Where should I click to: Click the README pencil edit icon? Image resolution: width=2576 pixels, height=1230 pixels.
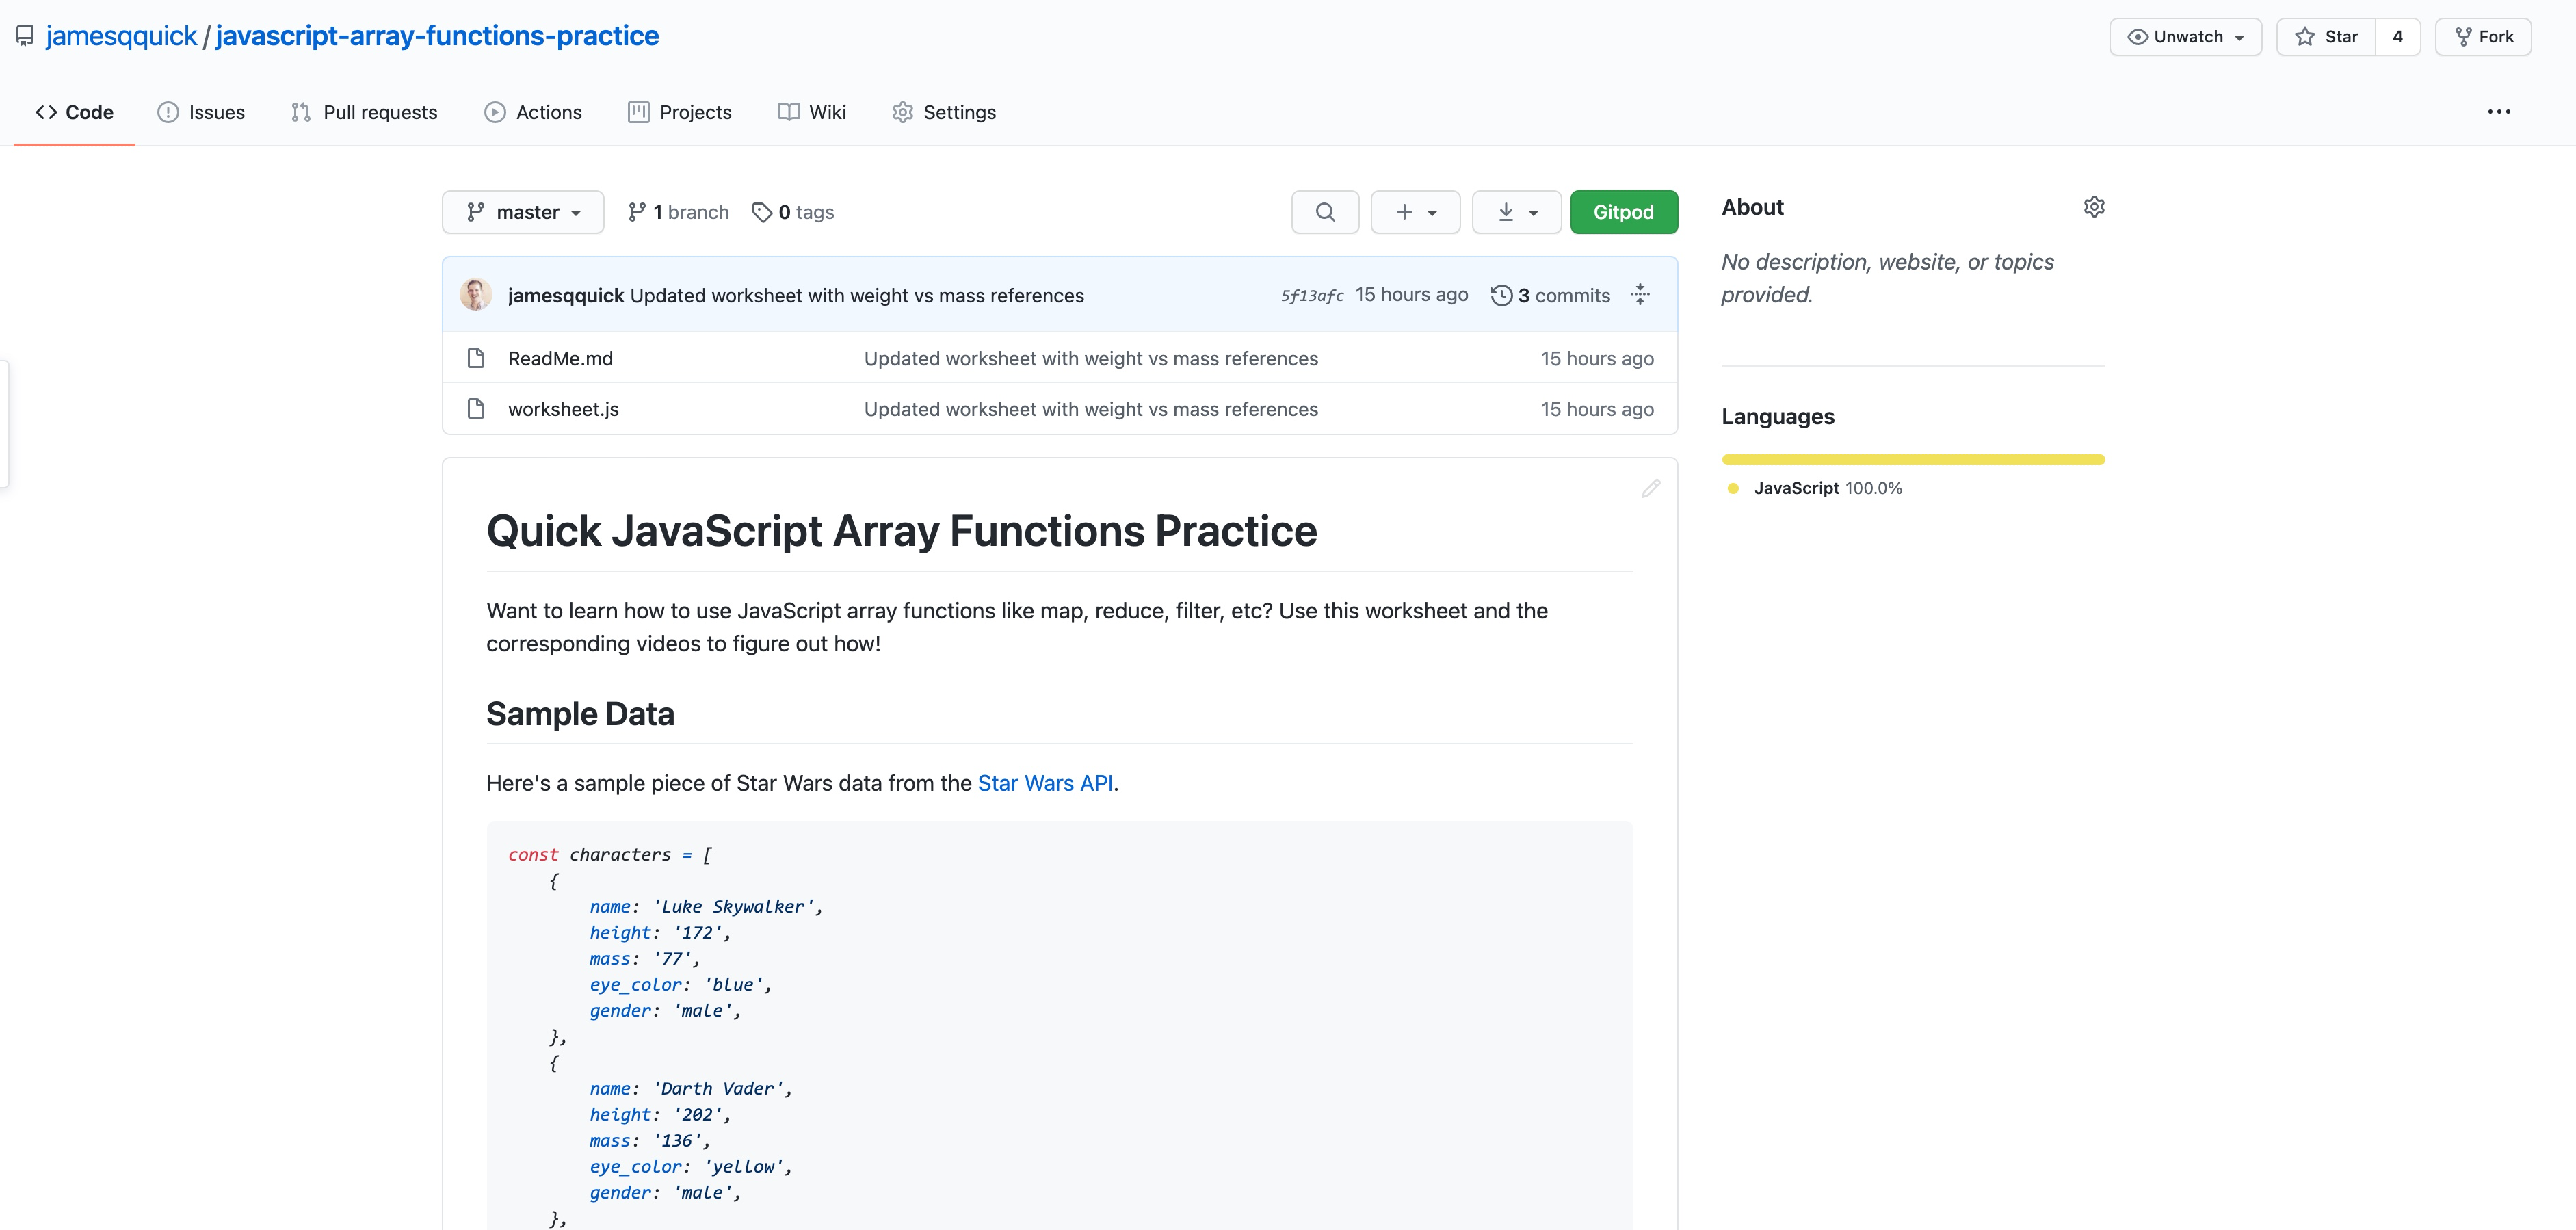coord(1650,488)
